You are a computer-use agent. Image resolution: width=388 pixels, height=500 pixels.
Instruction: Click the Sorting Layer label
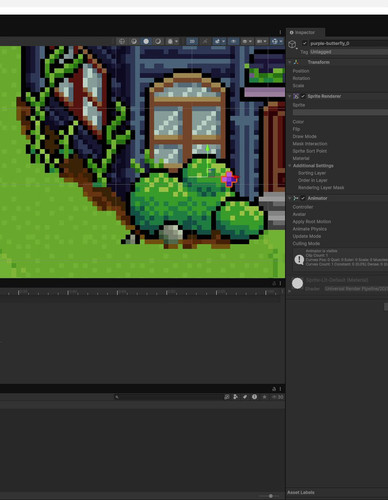pos(312,173)
